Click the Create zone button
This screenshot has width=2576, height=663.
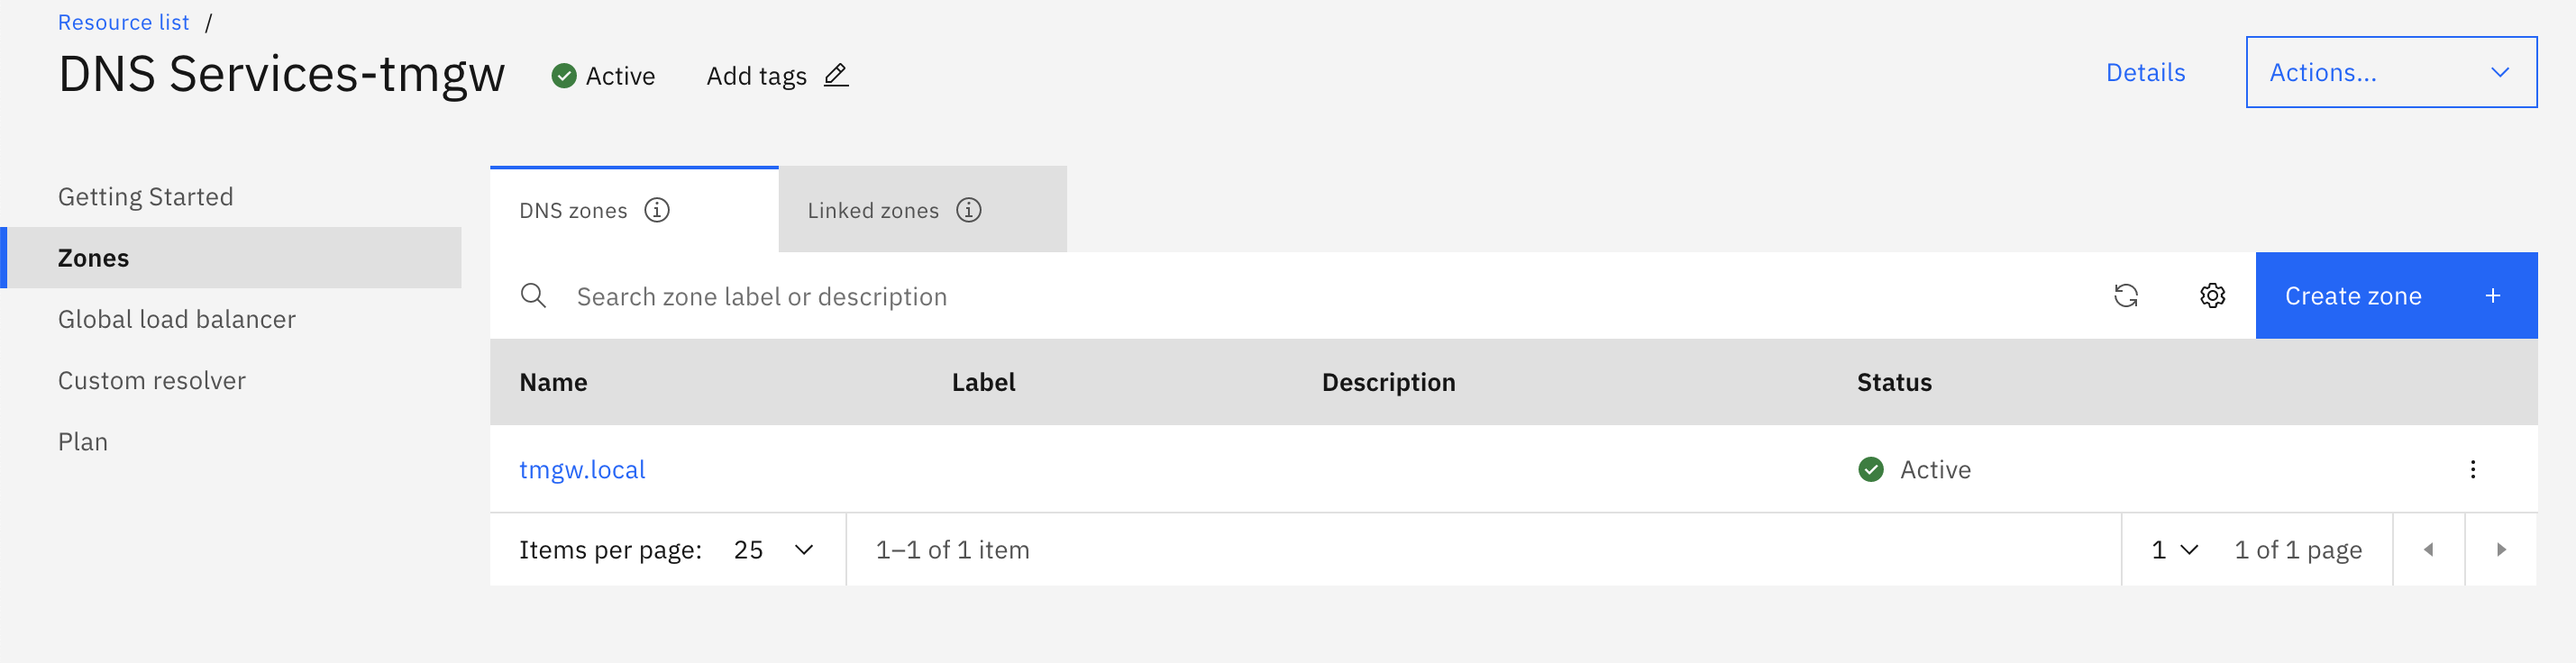pos(2395,296)
